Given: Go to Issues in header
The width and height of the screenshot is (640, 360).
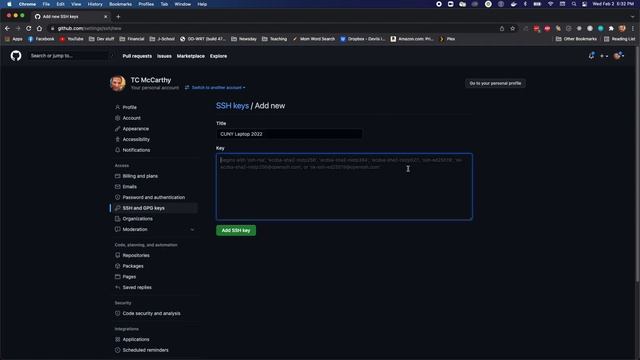Looking at the screenshot, I should tap(164, 56).
